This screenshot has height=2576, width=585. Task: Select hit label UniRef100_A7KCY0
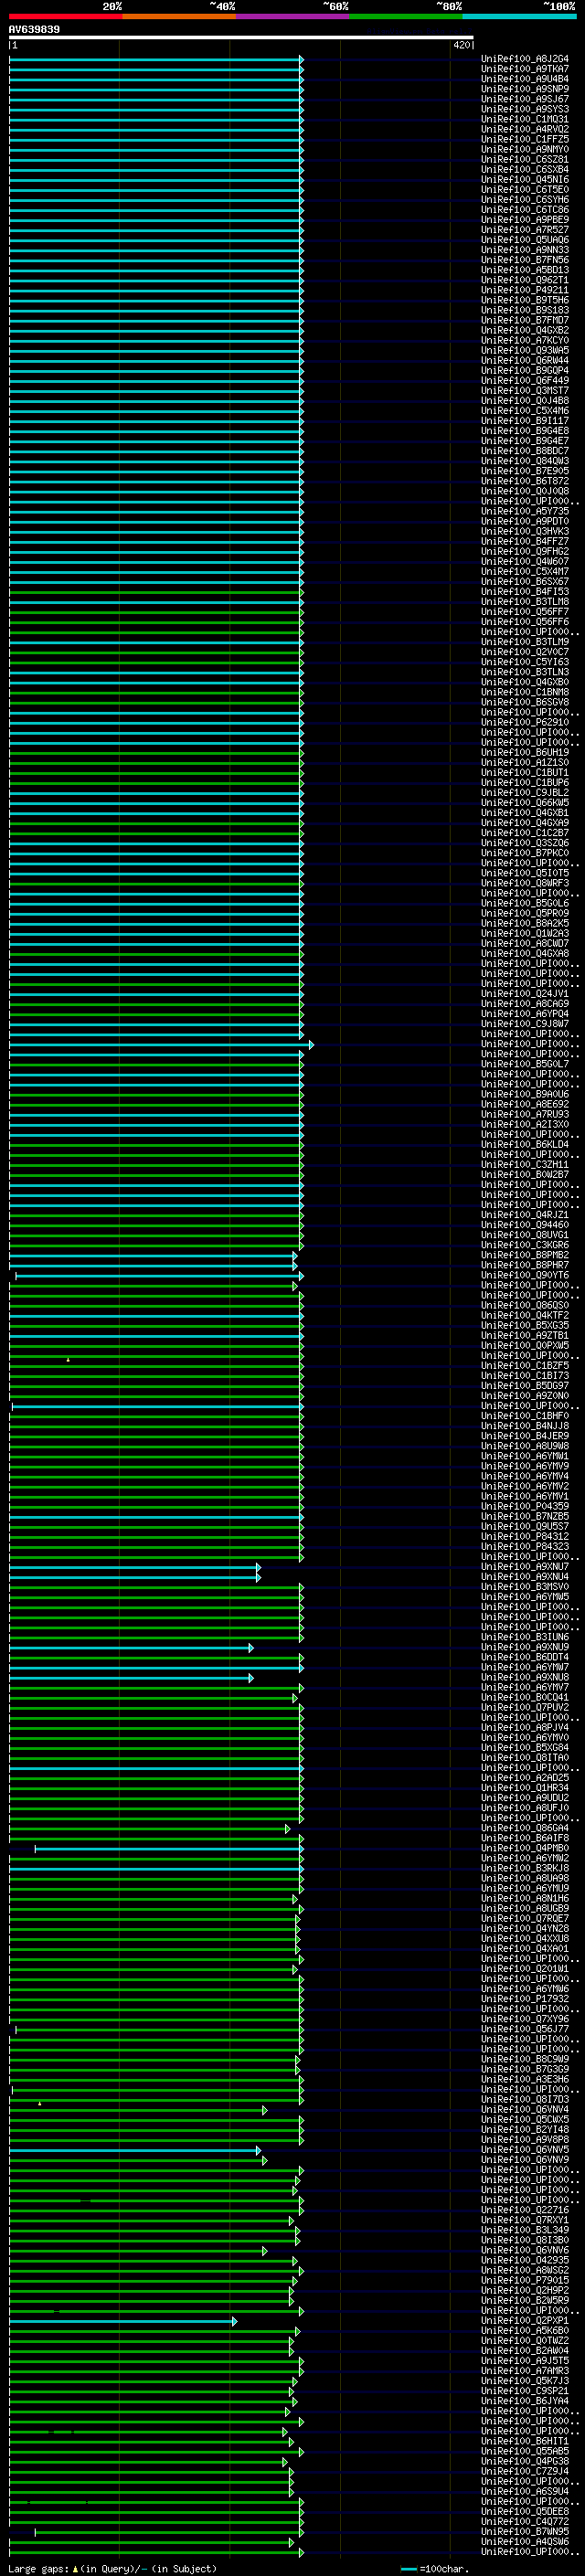525,340
